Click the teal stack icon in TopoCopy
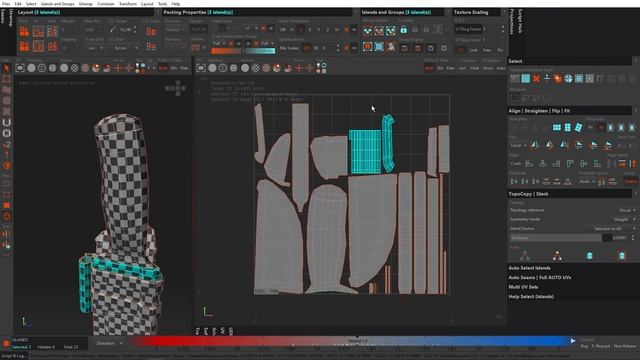This screenshot has height=360, width=640. pos(589,256)
